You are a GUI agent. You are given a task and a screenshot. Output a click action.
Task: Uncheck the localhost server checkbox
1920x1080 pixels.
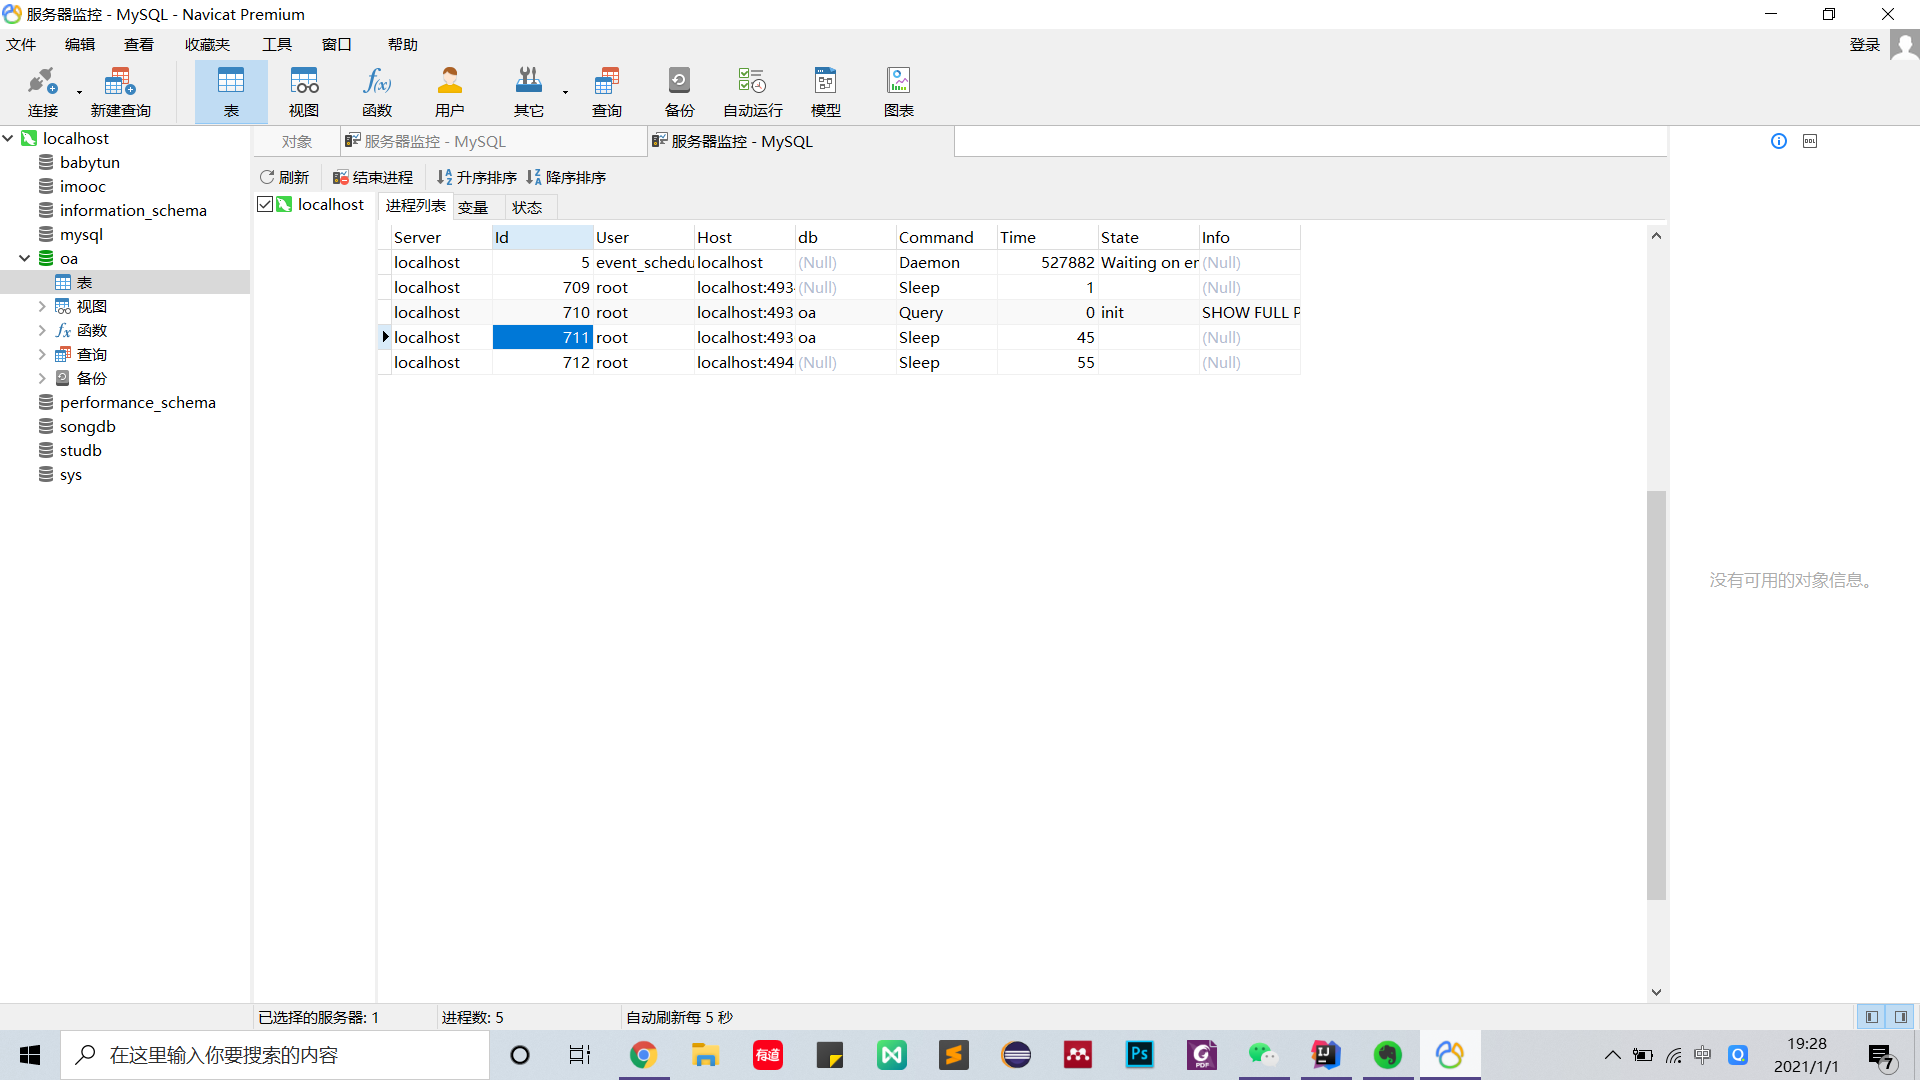[x=265, y=204]
